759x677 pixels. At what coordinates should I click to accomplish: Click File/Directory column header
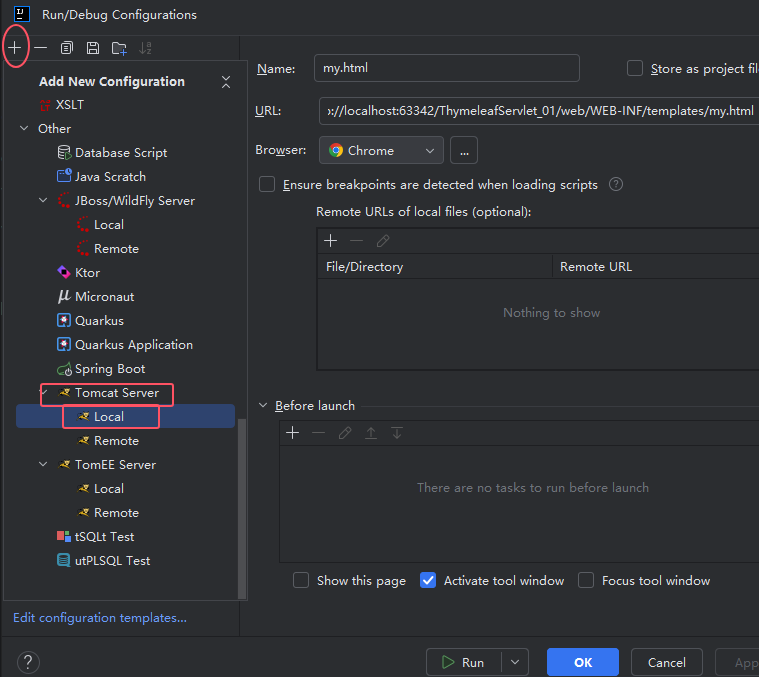435,267
